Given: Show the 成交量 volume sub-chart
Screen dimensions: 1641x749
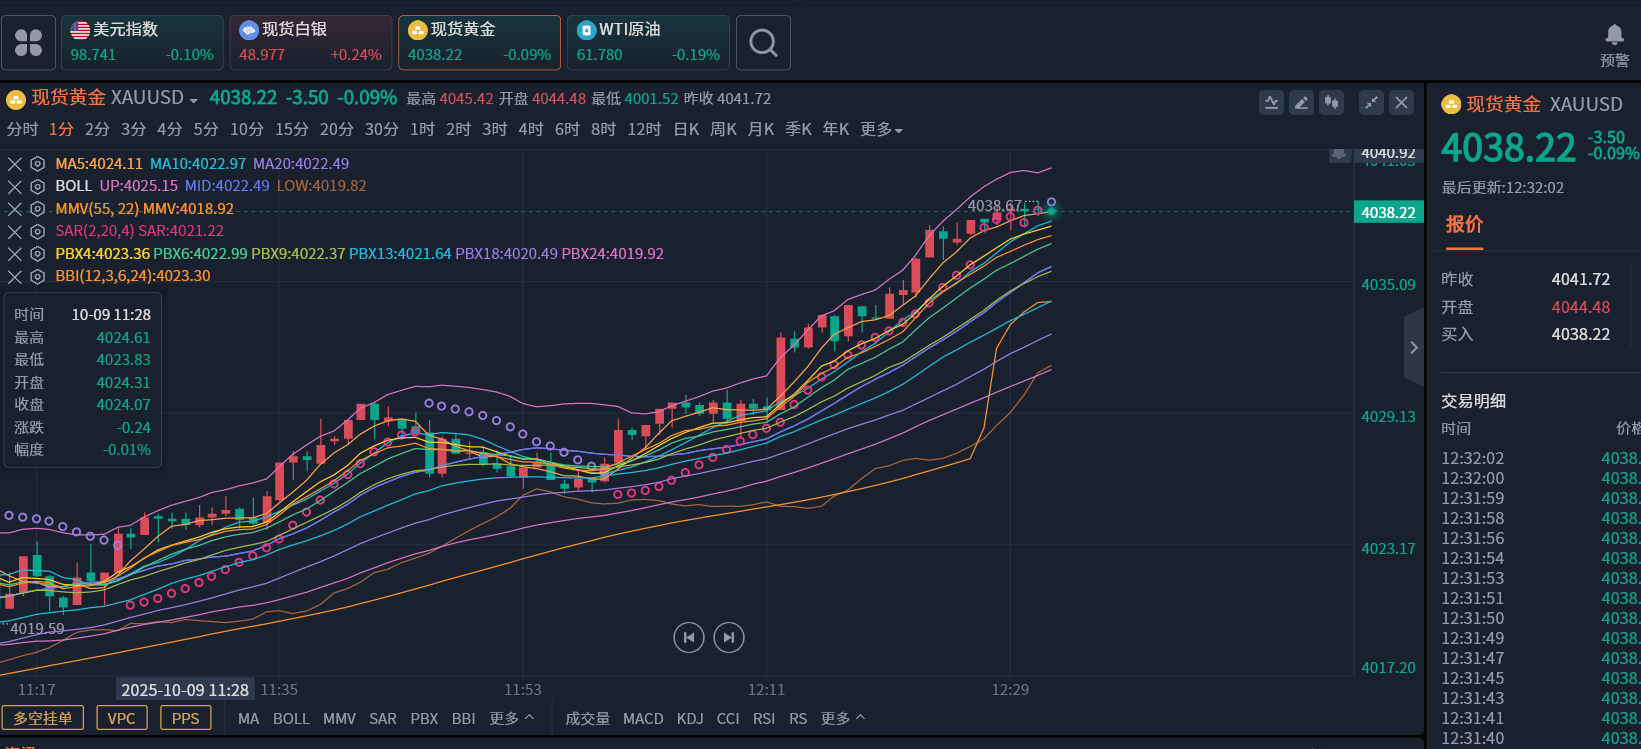Looking at the screenshot, I should (x=587, y=719).
